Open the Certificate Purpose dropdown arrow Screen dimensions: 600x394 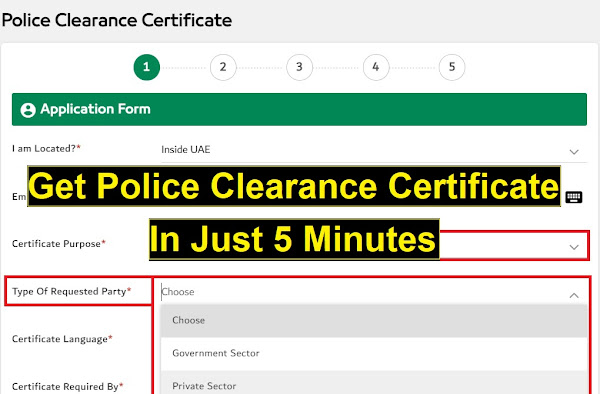[x=574, y=247]
